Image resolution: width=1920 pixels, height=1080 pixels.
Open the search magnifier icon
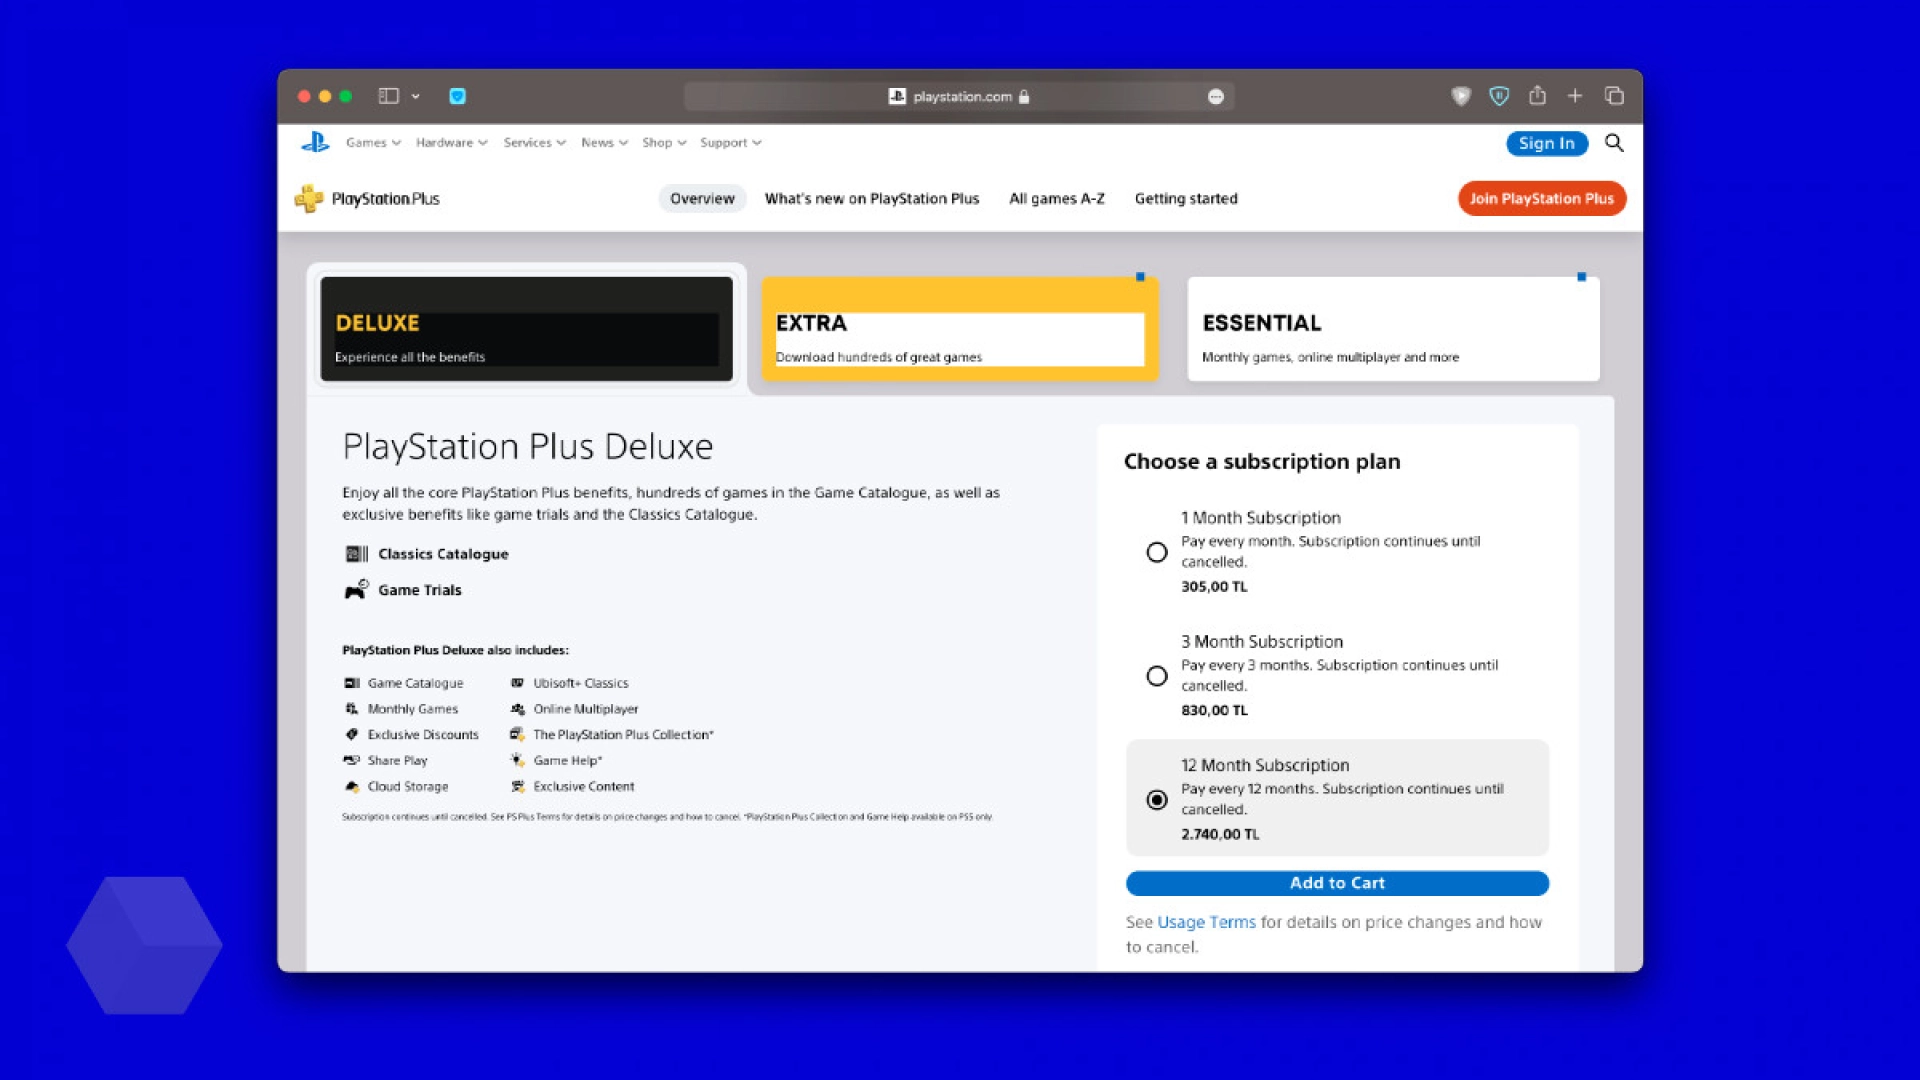[x=1614, y=143]
